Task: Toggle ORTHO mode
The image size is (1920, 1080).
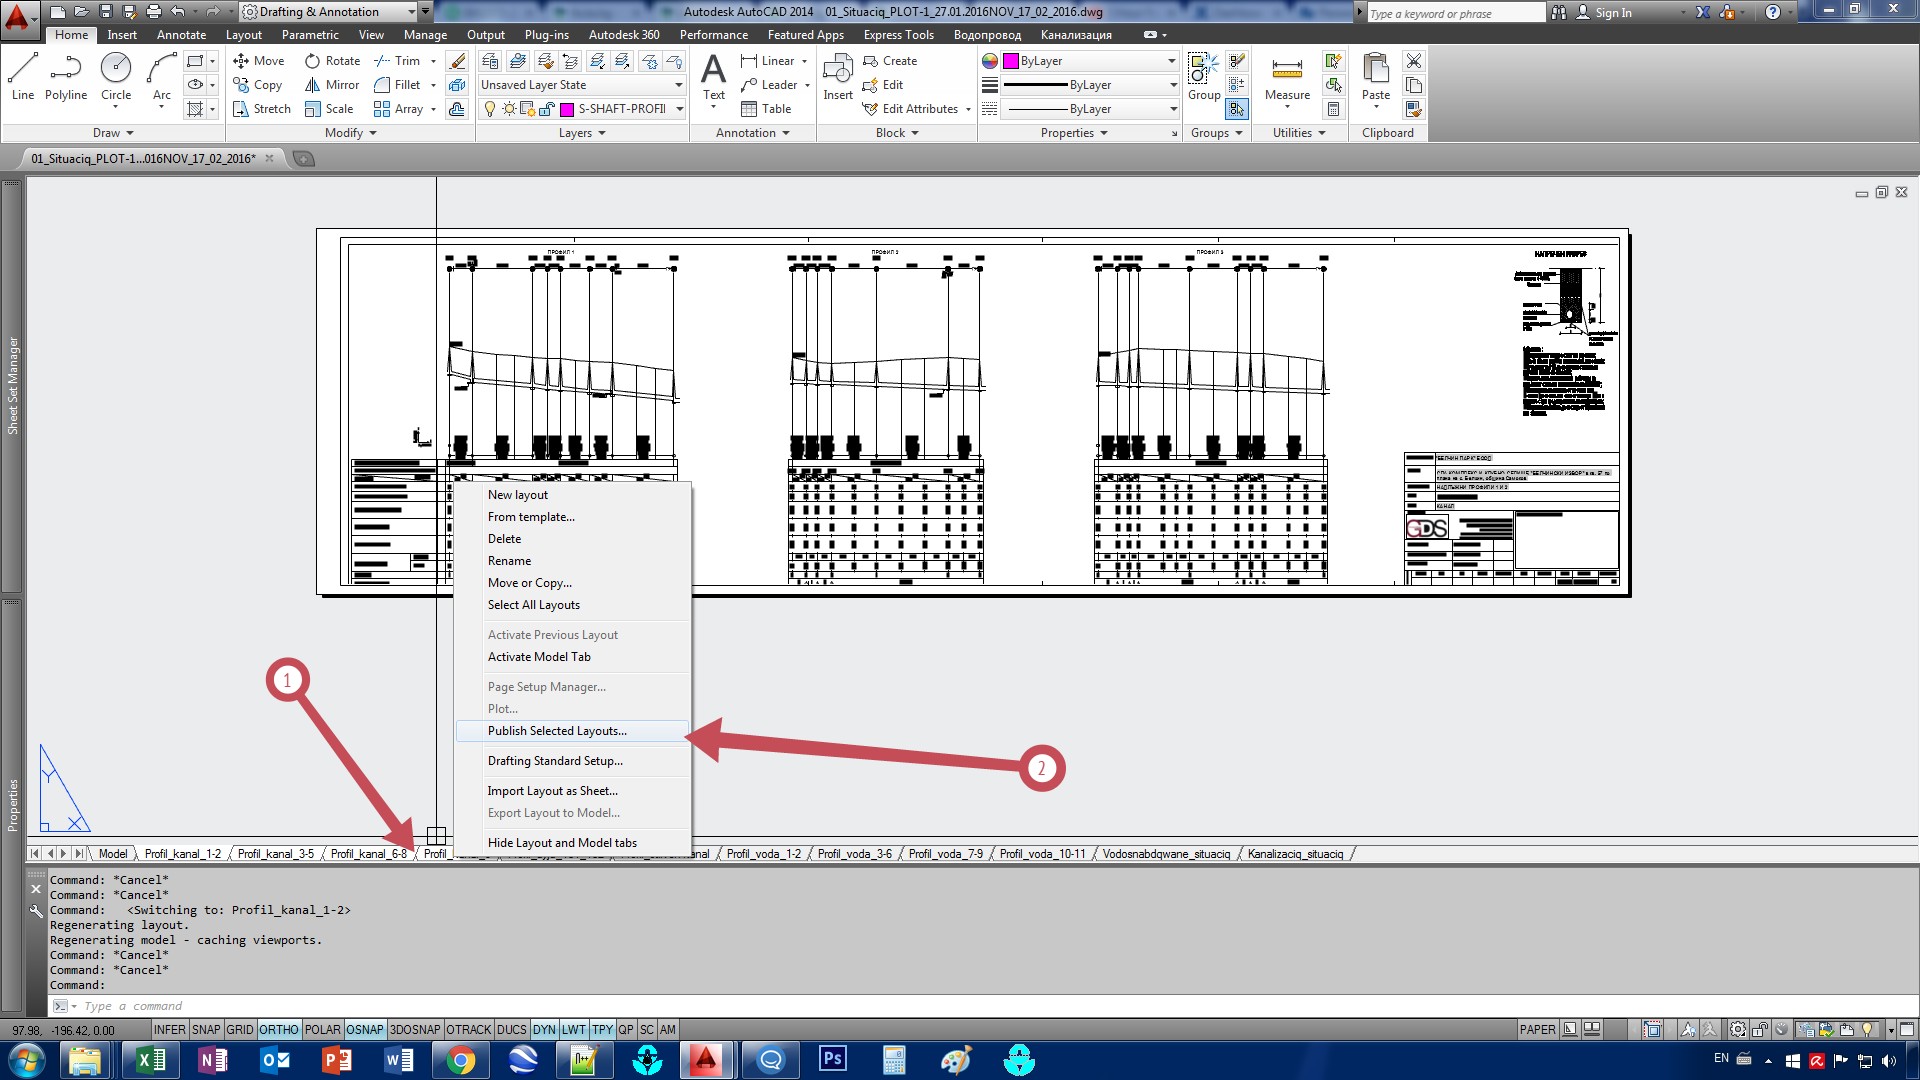Action: click(279, 1030)
